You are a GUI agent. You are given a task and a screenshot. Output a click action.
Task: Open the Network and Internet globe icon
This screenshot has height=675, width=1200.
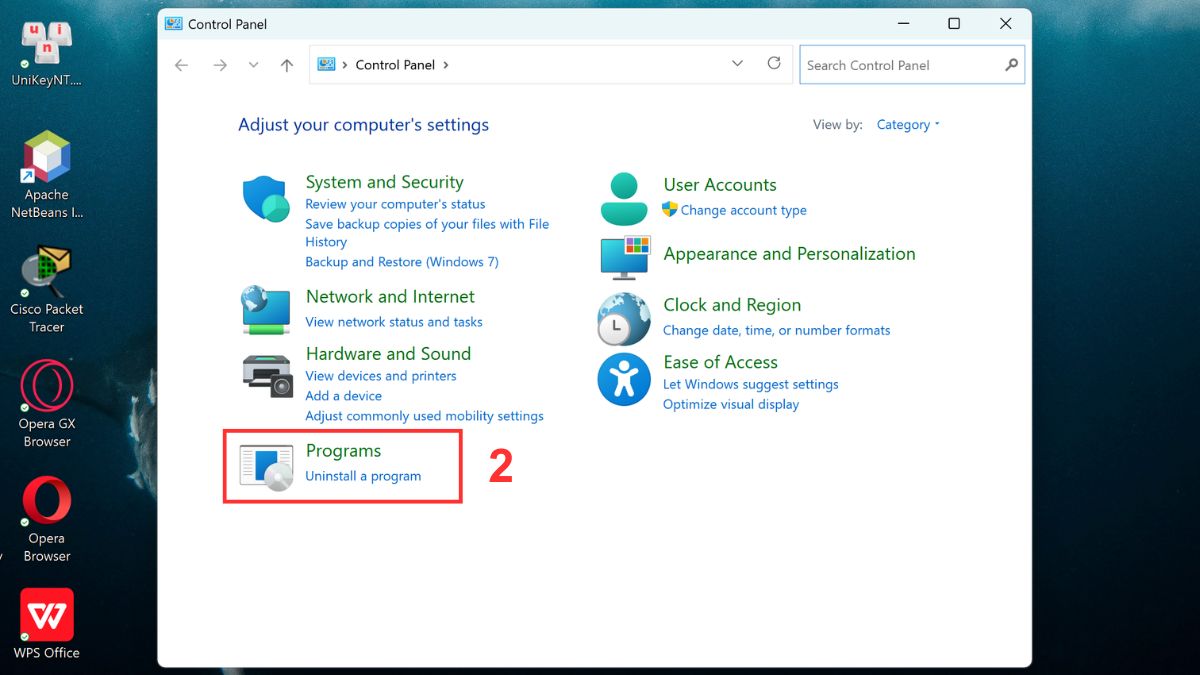click(x=266, y=310)
